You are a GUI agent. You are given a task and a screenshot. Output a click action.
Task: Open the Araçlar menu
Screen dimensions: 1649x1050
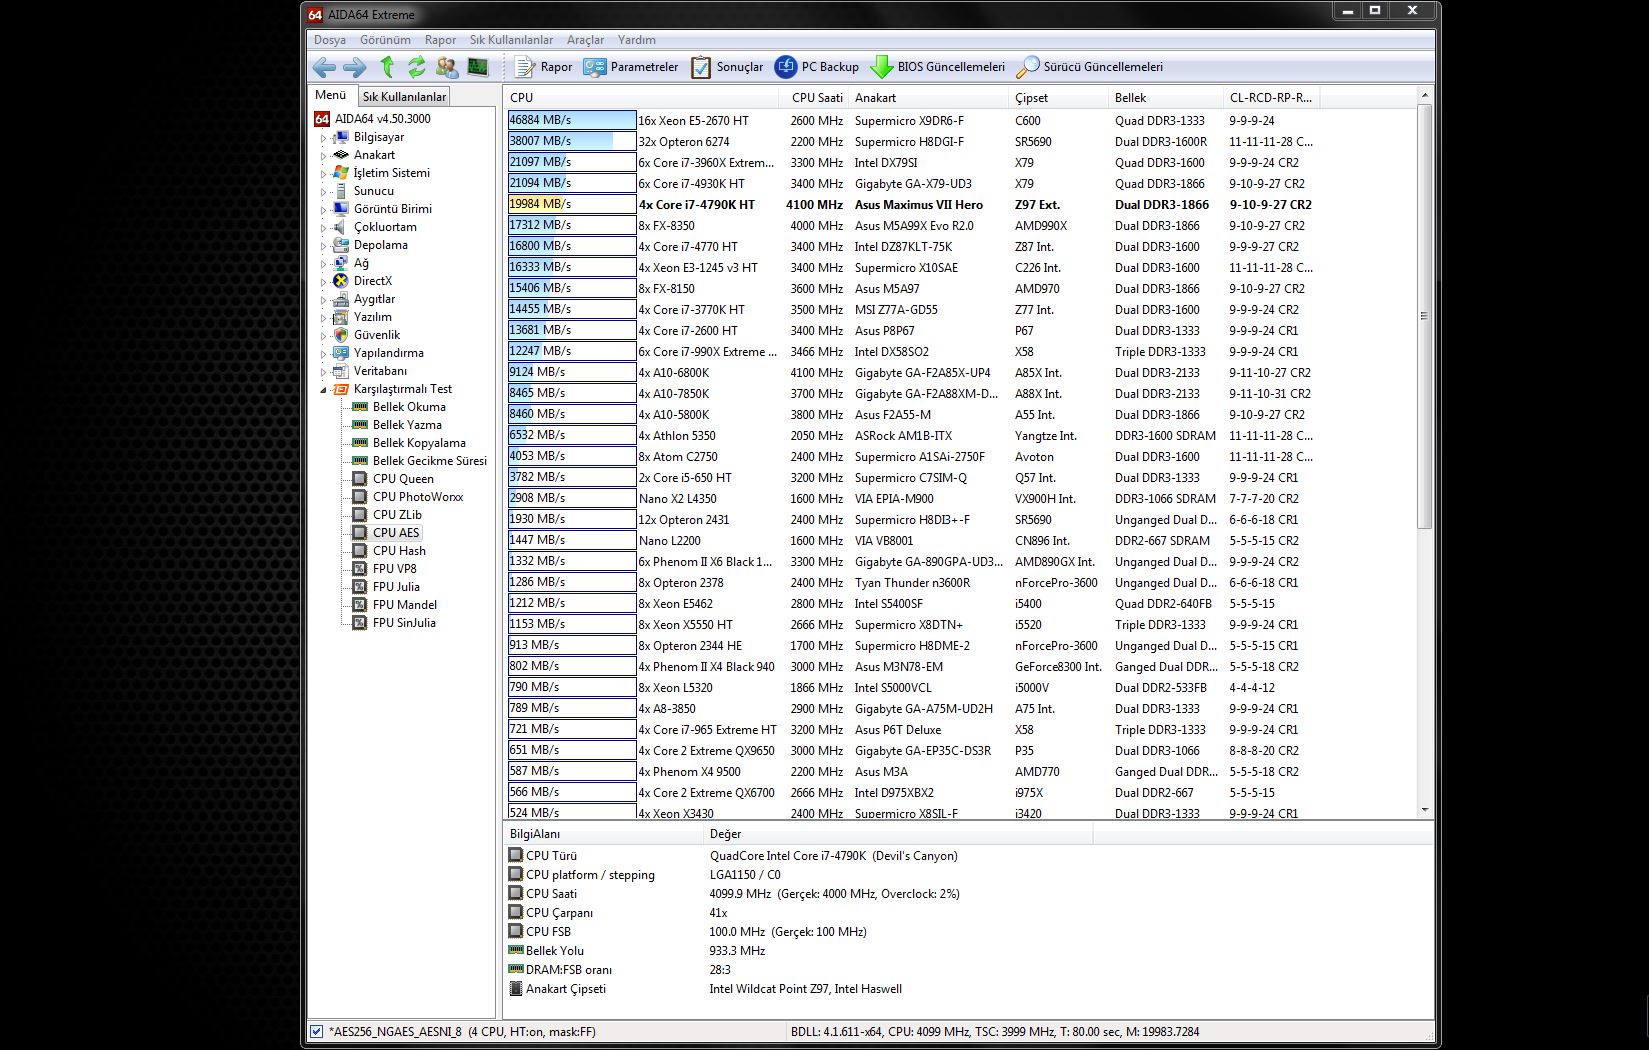tap(585, 40)
